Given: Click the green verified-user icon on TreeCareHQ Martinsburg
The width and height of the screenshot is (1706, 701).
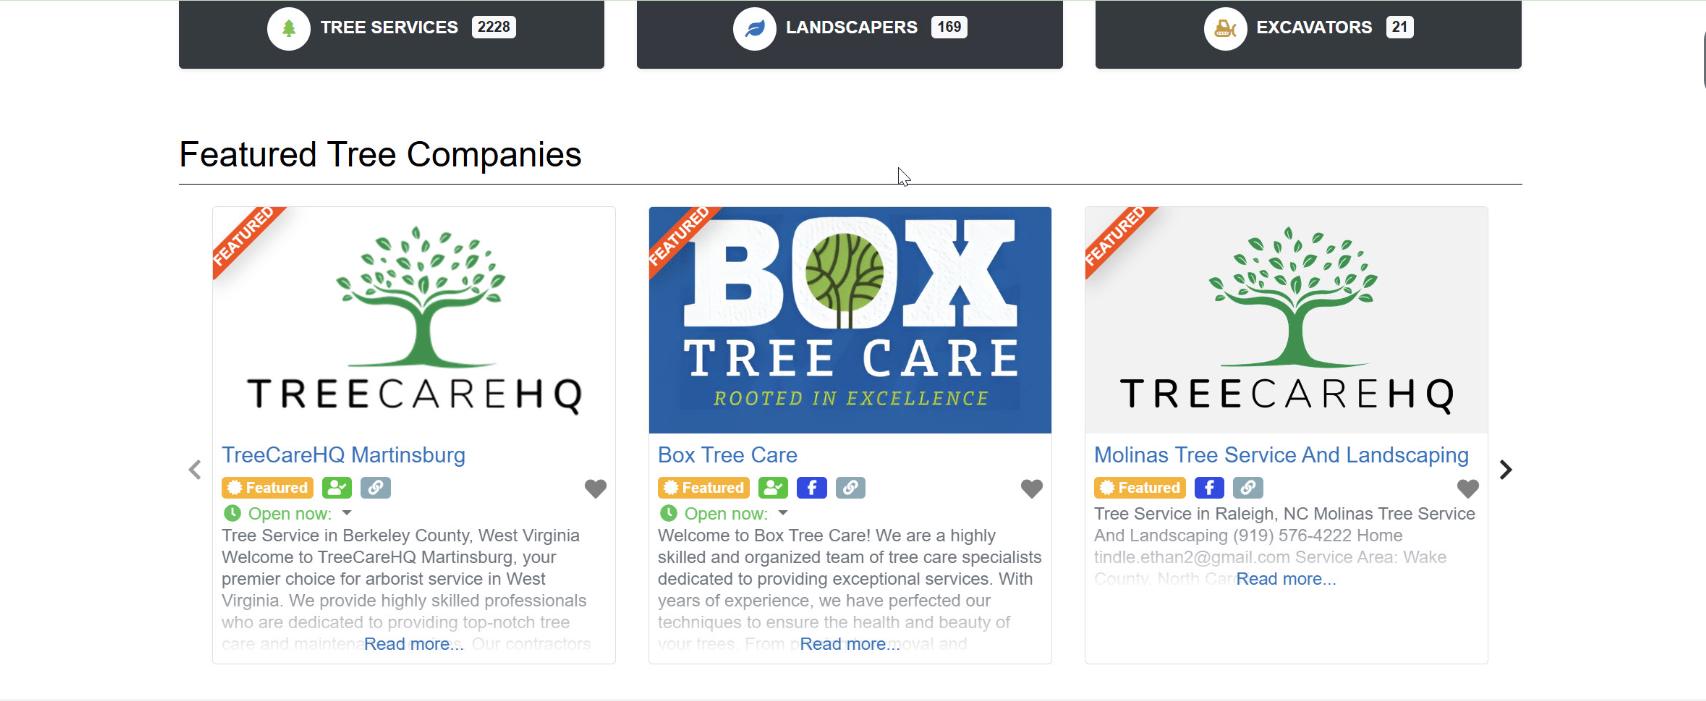Looking at the screenshot, I should coord(337,488).
